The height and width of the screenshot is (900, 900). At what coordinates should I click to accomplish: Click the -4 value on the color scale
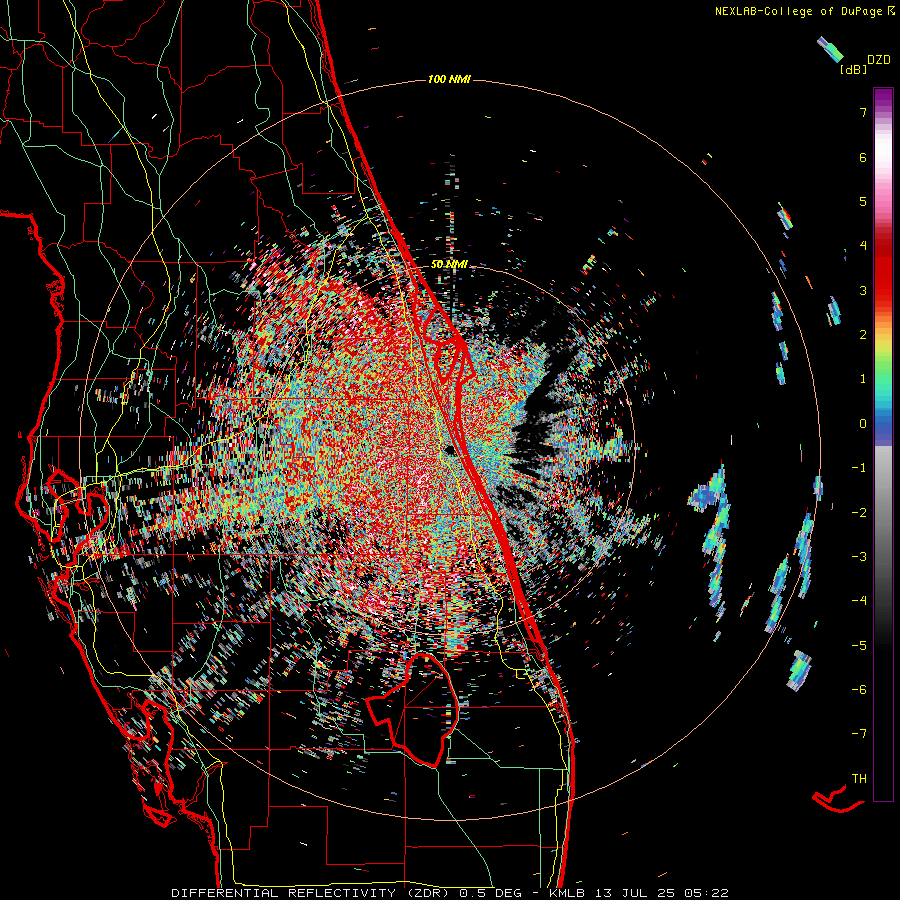tap(859, 601)
